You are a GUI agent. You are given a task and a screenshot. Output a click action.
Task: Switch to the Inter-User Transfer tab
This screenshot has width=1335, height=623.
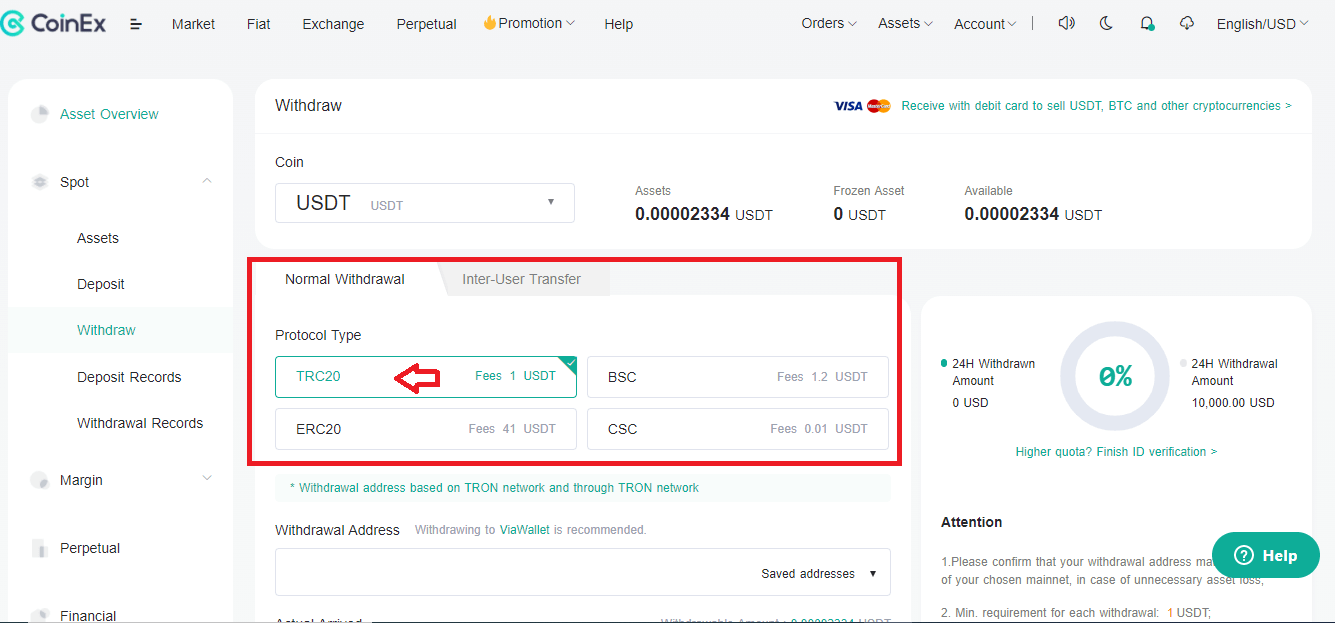pyautogui.click(x=521, y=279)
